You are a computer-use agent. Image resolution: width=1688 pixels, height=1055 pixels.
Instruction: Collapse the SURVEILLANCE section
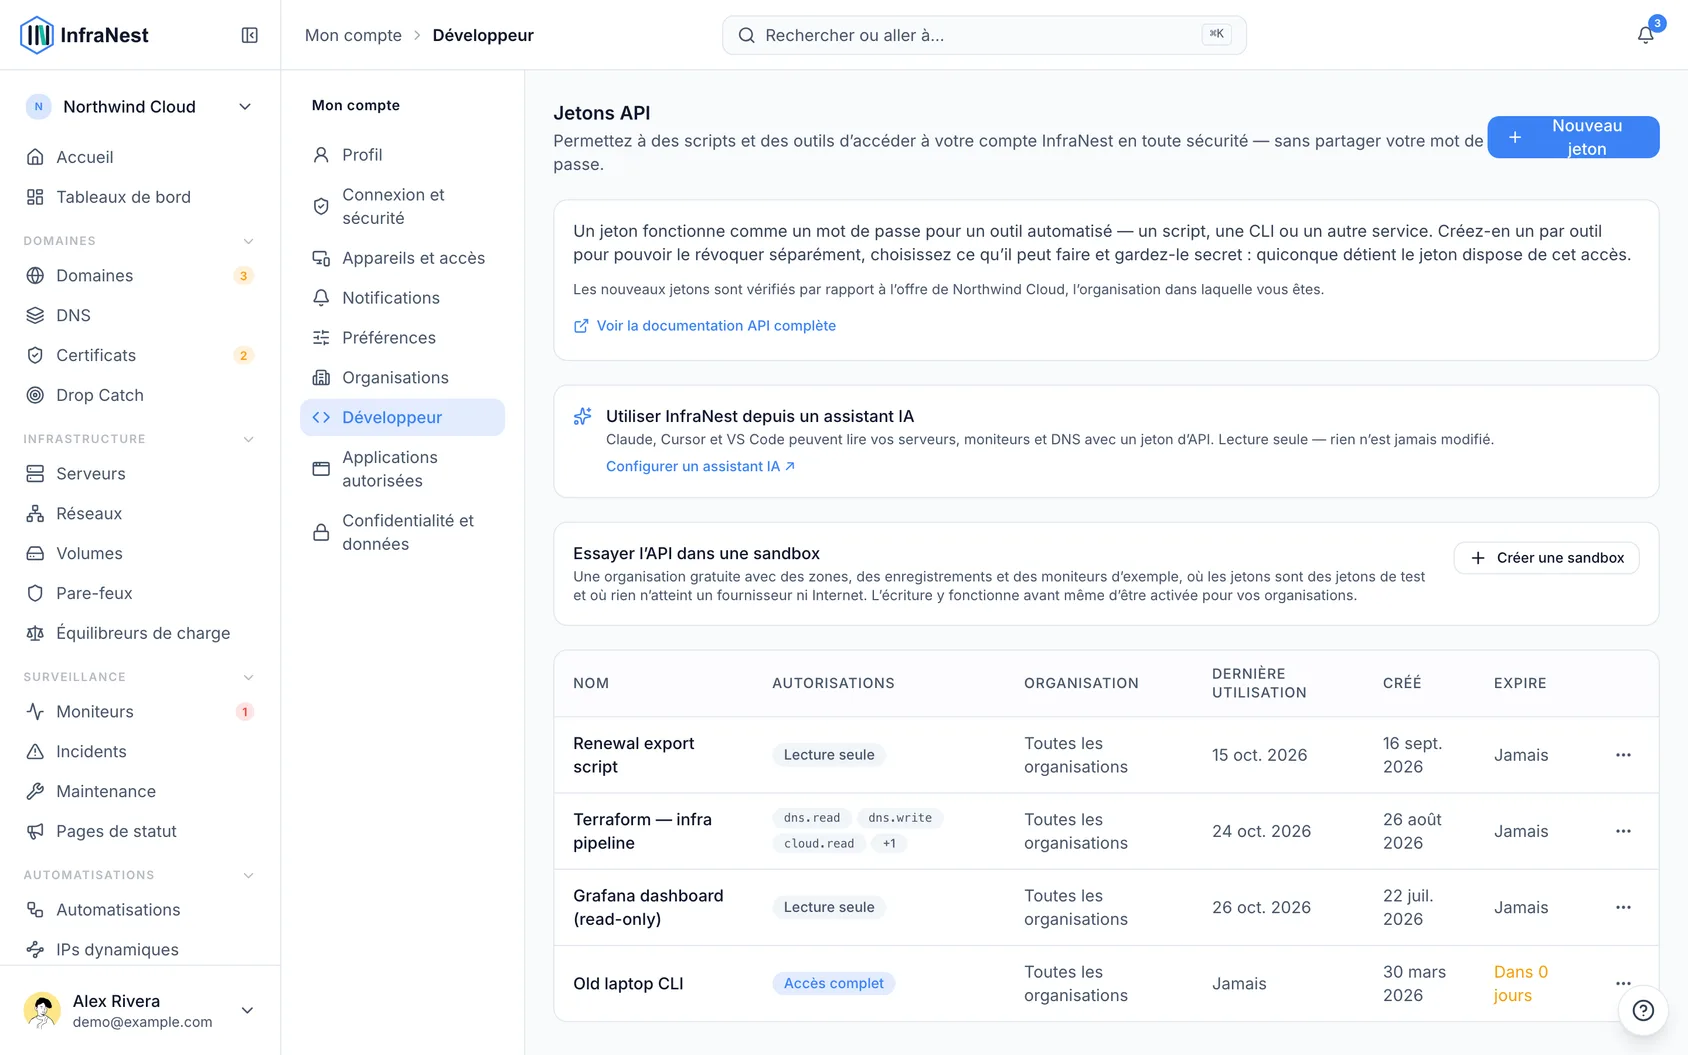pyautogui.click(x=249, y=677)
